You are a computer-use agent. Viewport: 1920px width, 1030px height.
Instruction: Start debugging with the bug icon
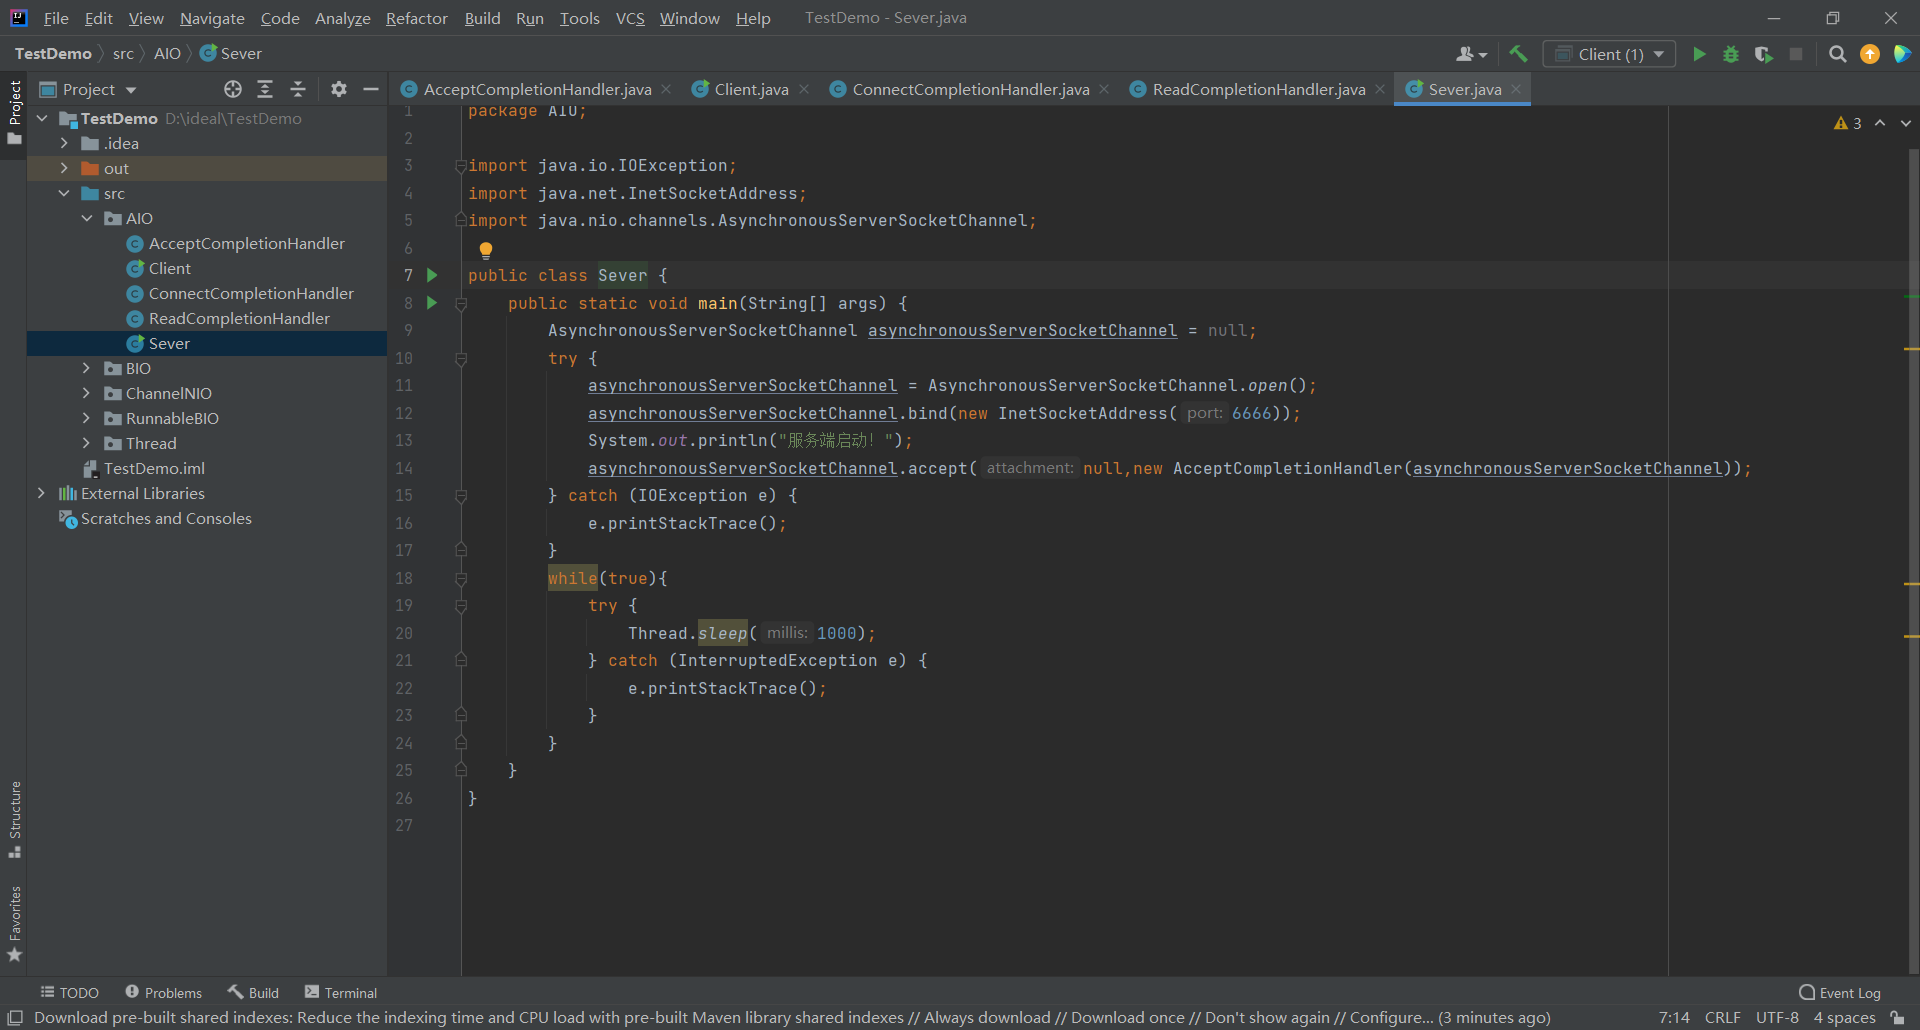(x=1731, y=54)
